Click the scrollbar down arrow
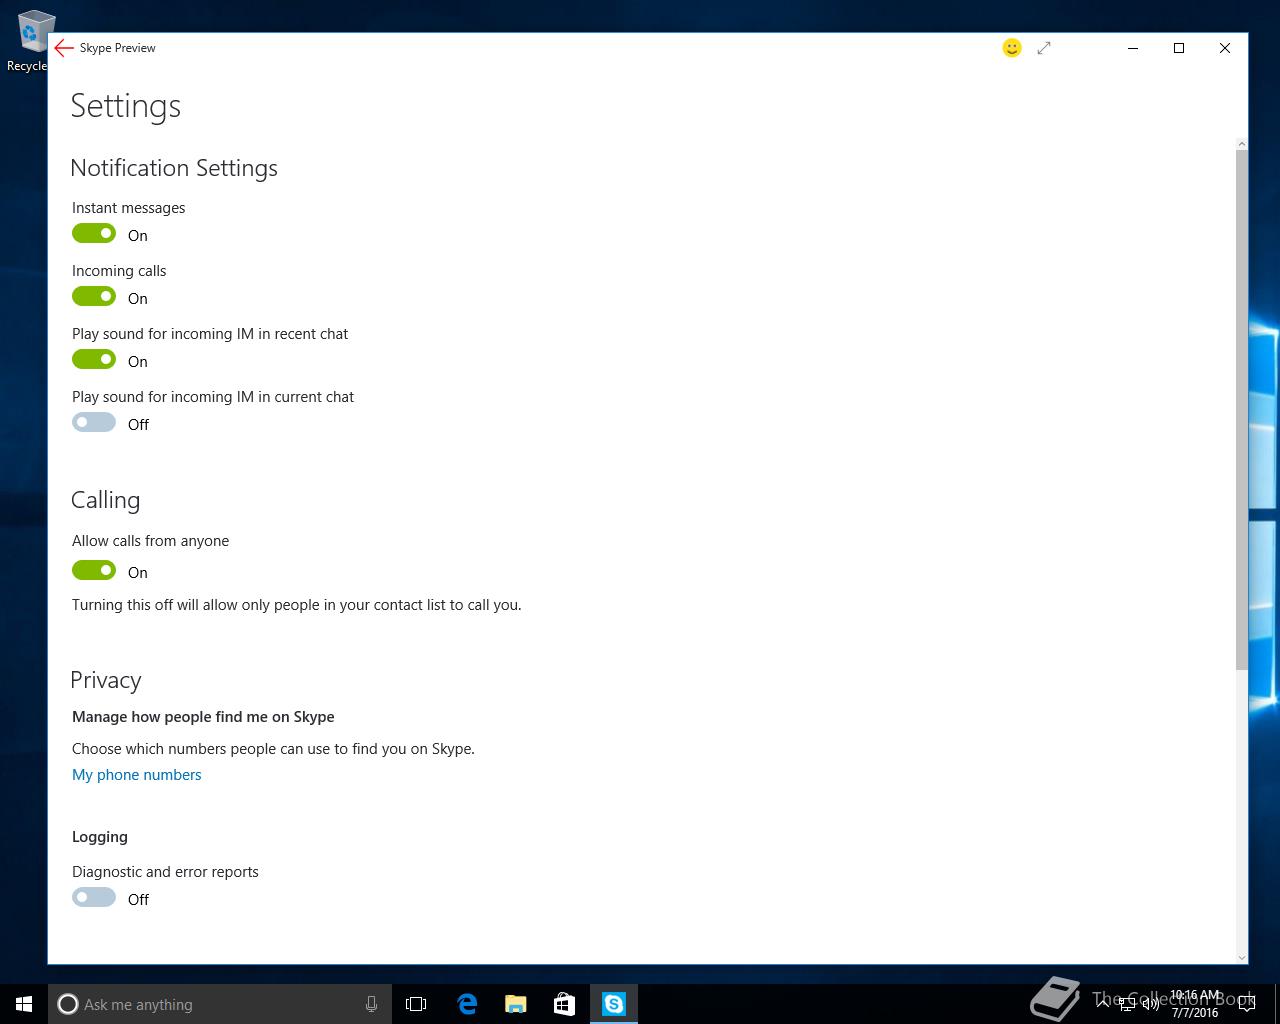The image size is (1280, 1024). [1242, 957]
